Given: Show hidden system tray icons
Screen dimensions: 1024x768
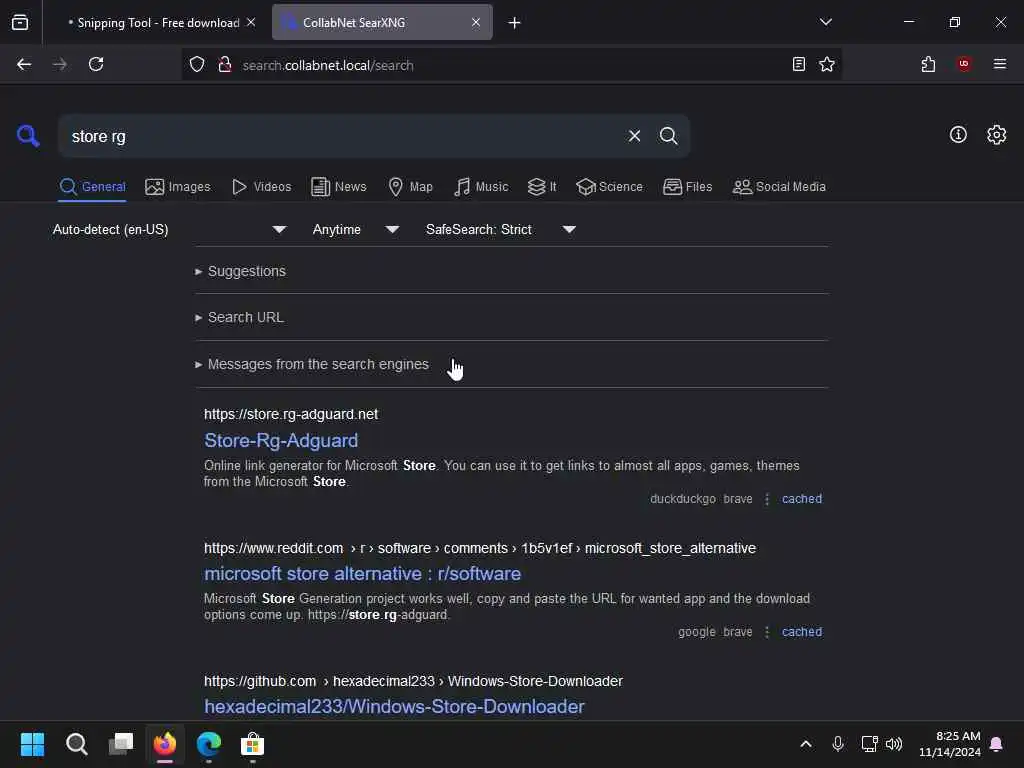Looking at the screenshot, I should pyautogui.click(x=806, y=744).
